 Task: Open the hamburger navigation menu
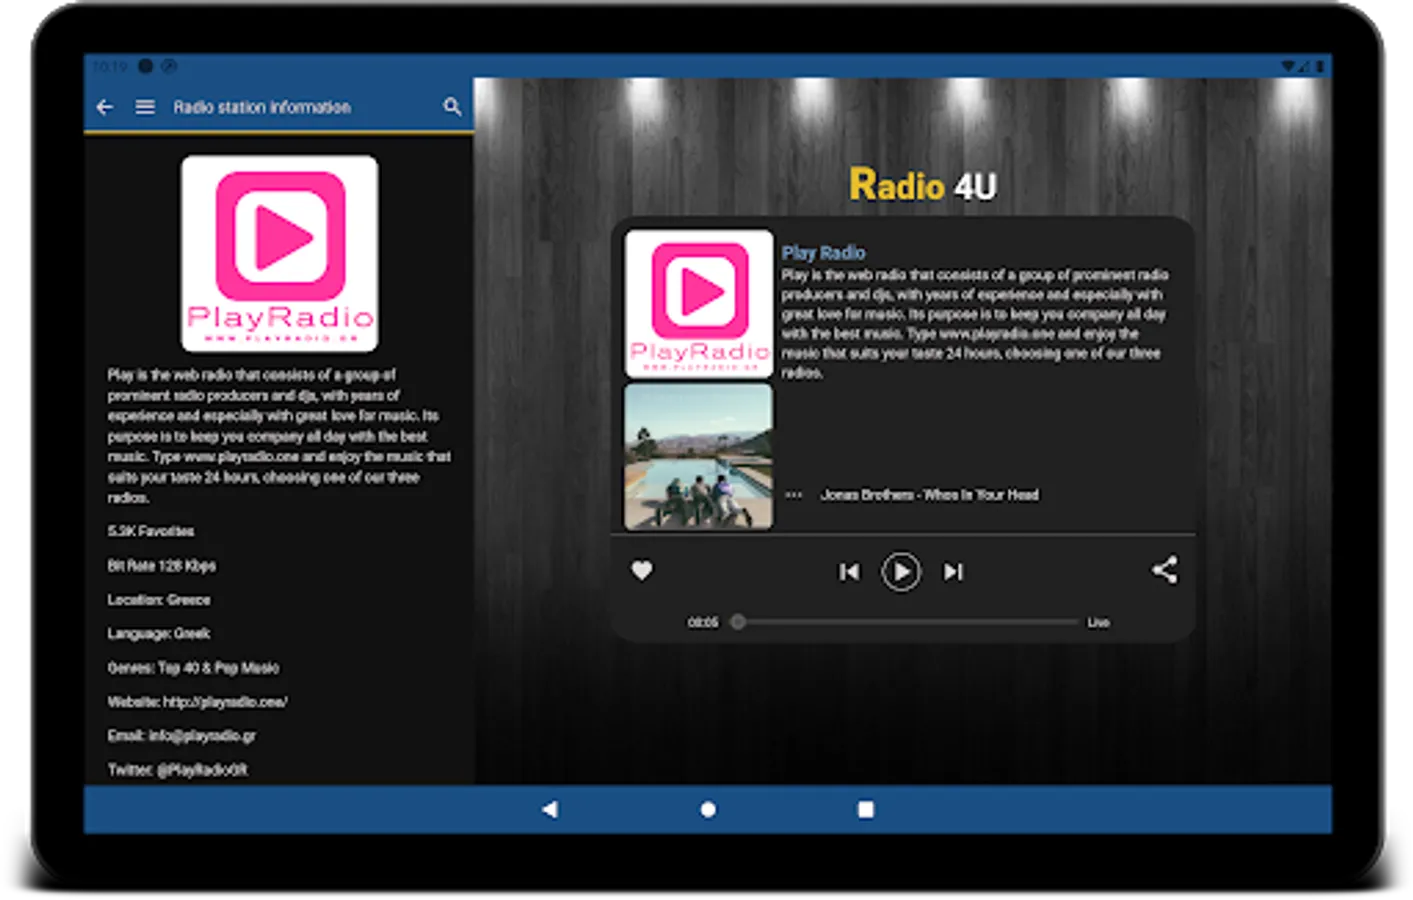coord(145,107)
